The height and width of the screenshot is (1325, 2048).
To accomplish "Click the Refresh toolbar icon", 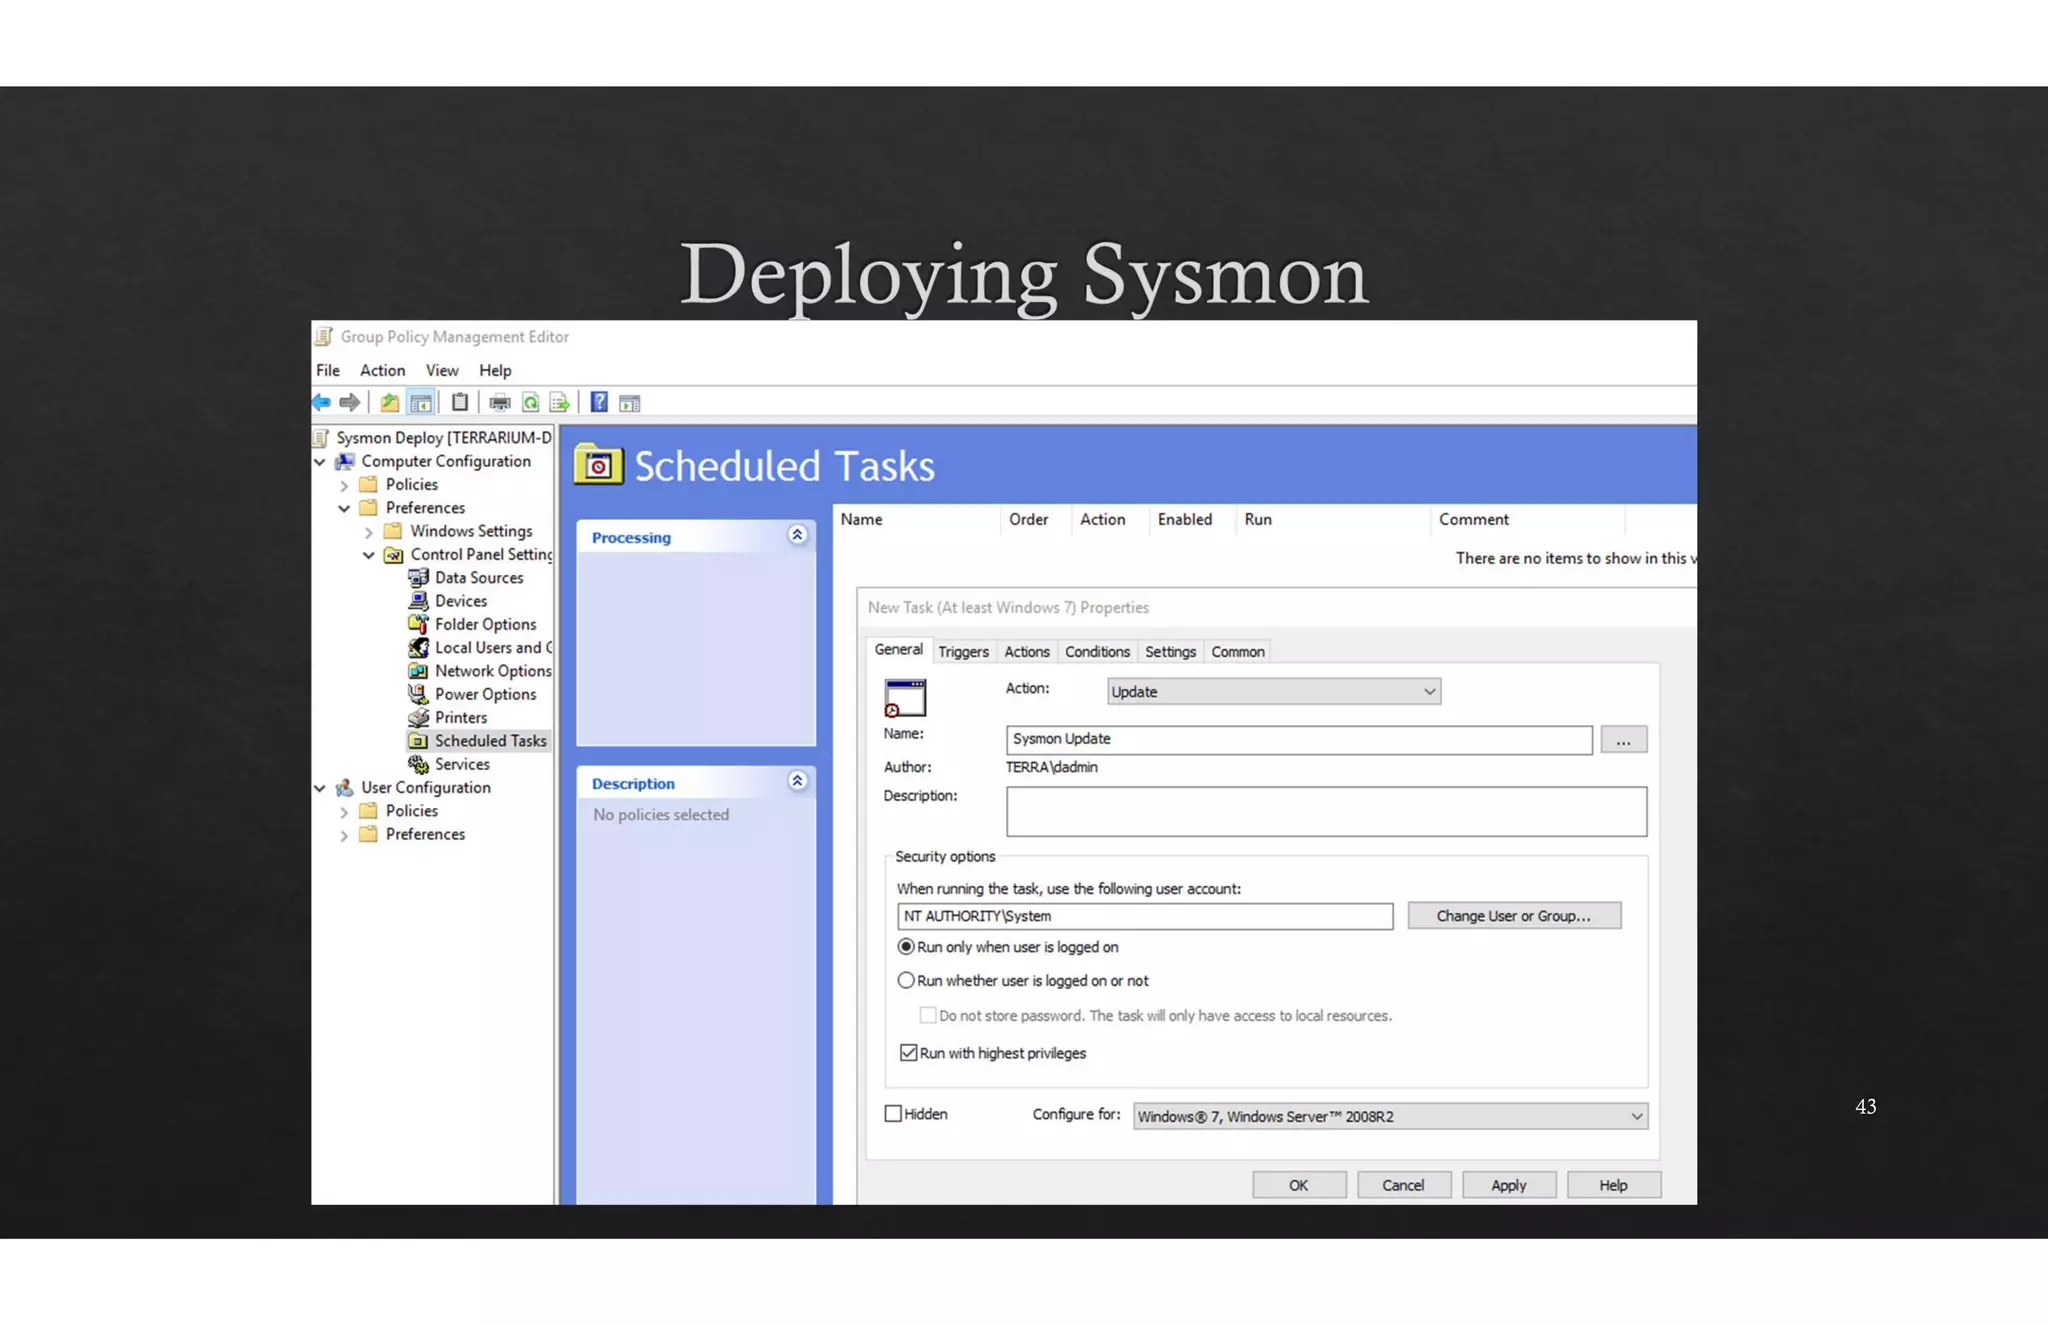I will [530, 403].
